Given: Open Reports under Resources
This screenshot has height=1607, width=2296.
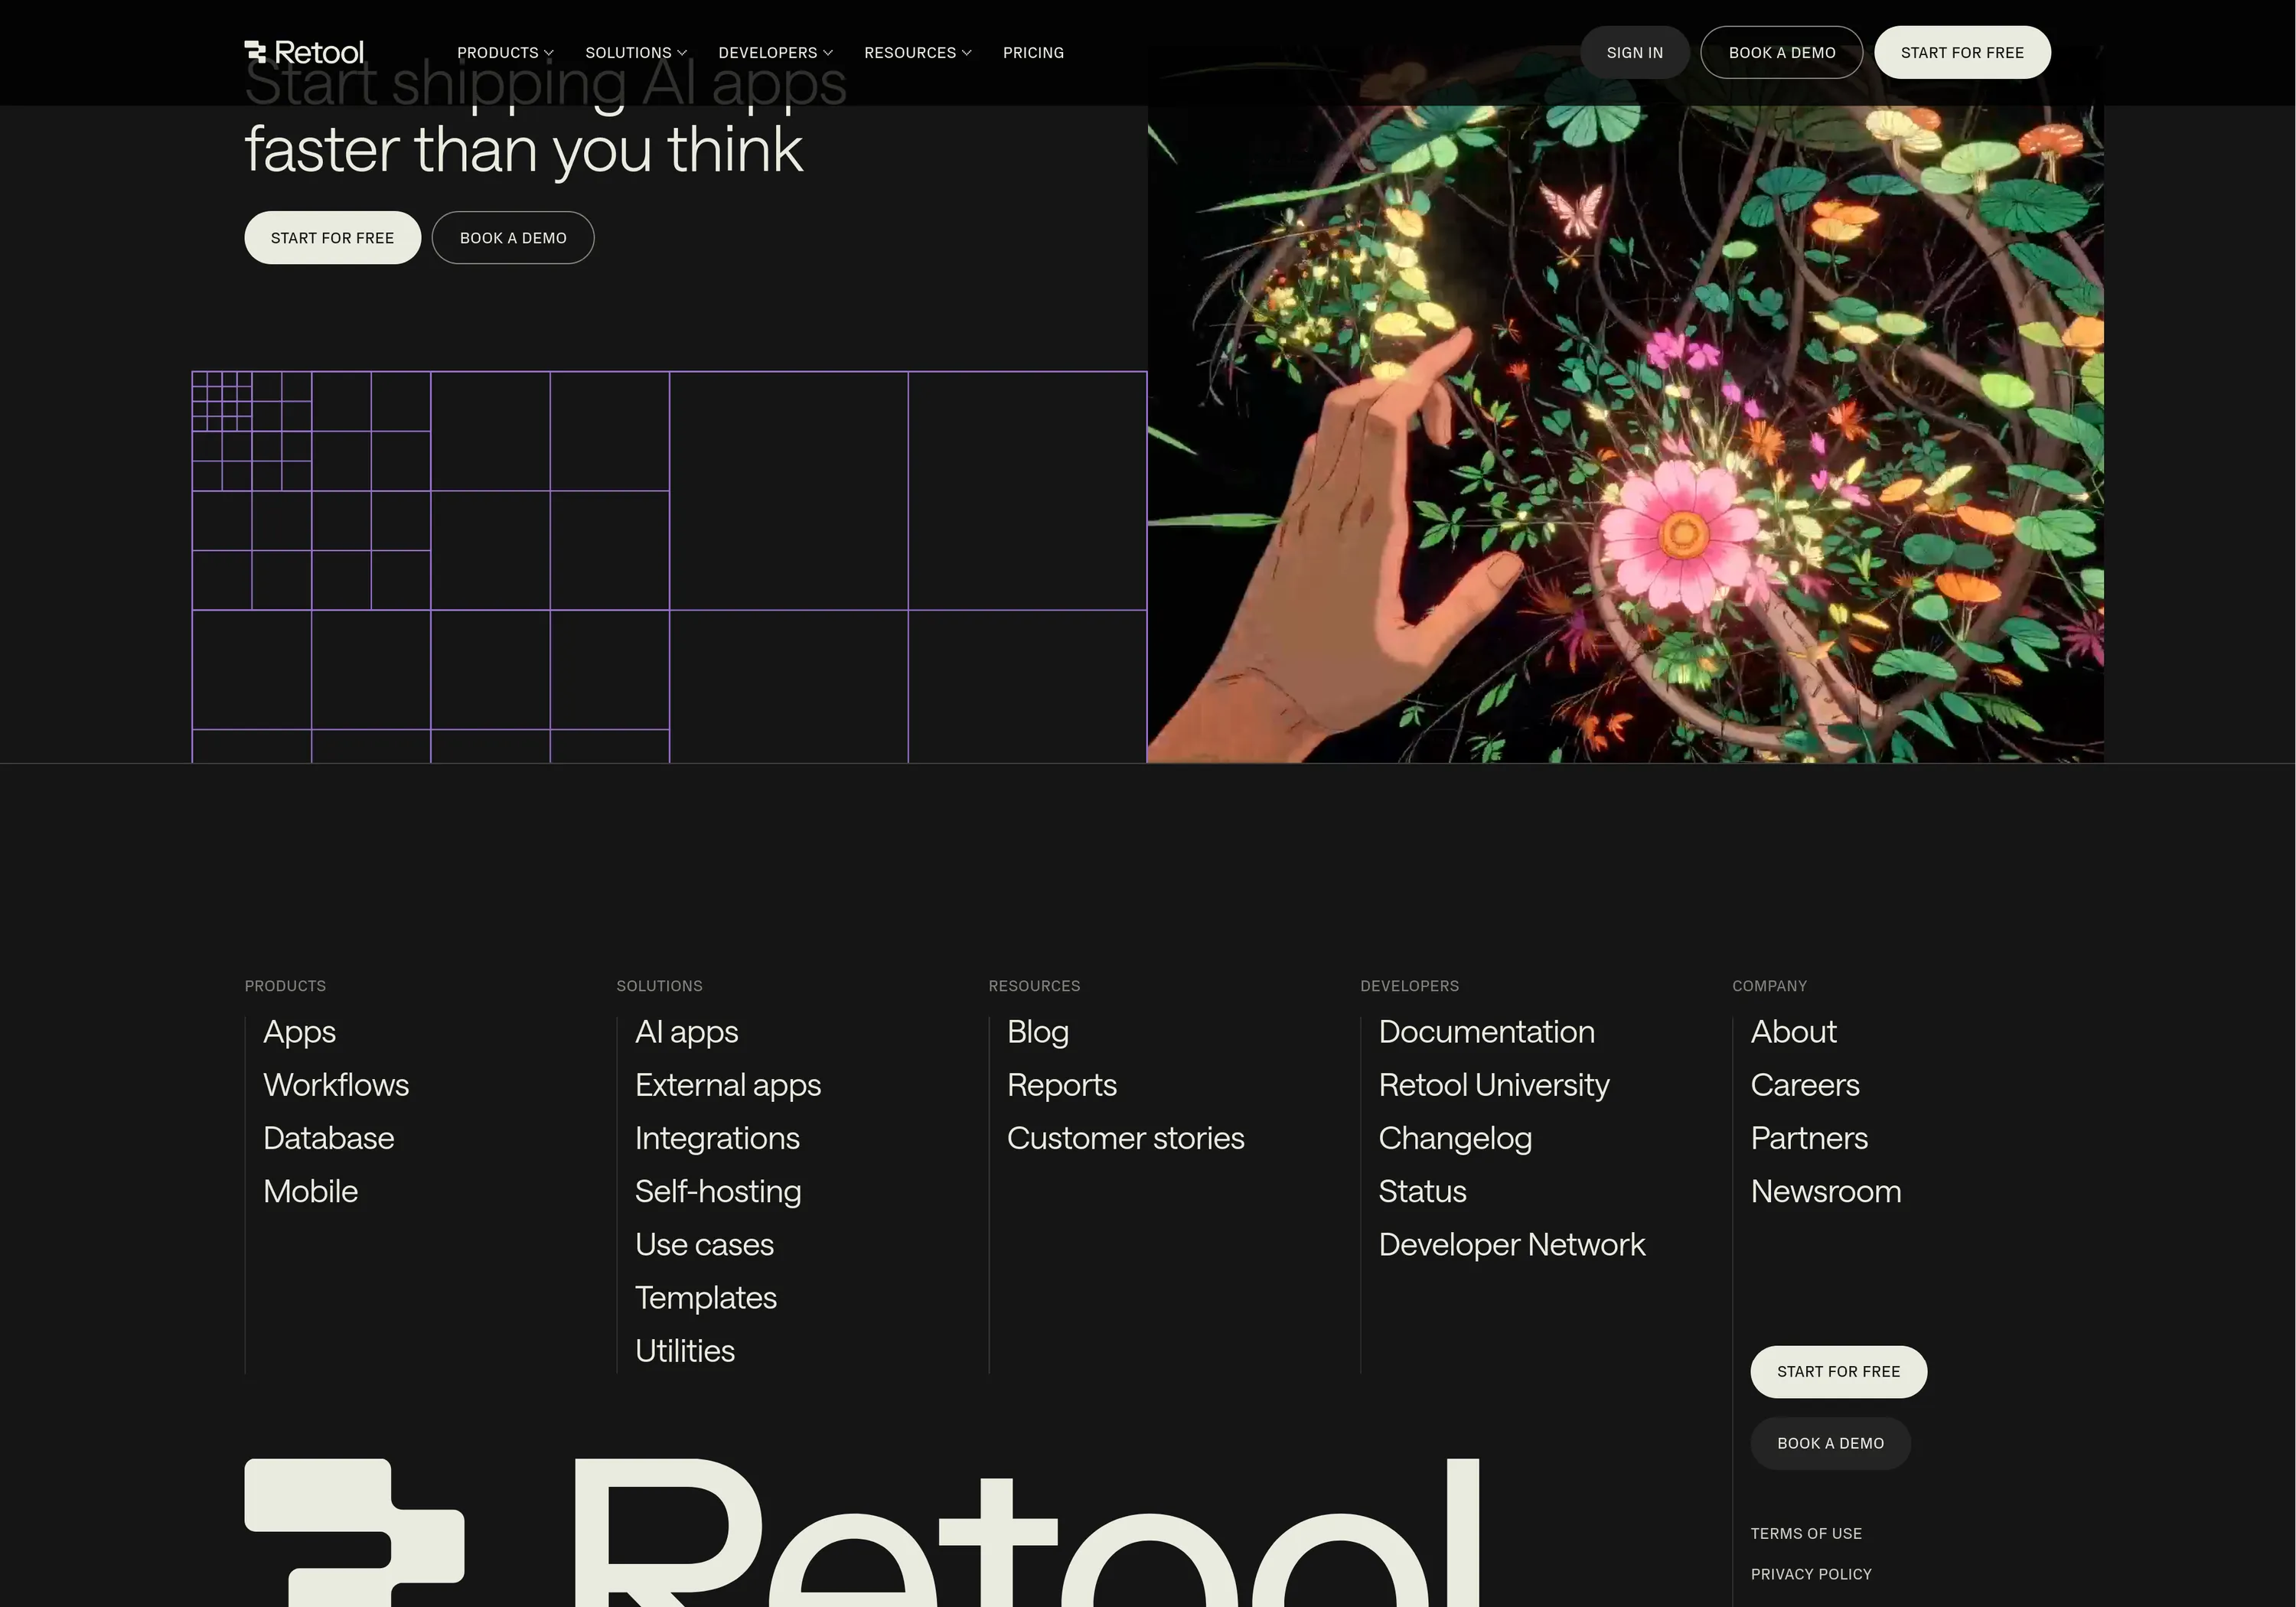Looking at the screenshot, I should point(1062,1085).
